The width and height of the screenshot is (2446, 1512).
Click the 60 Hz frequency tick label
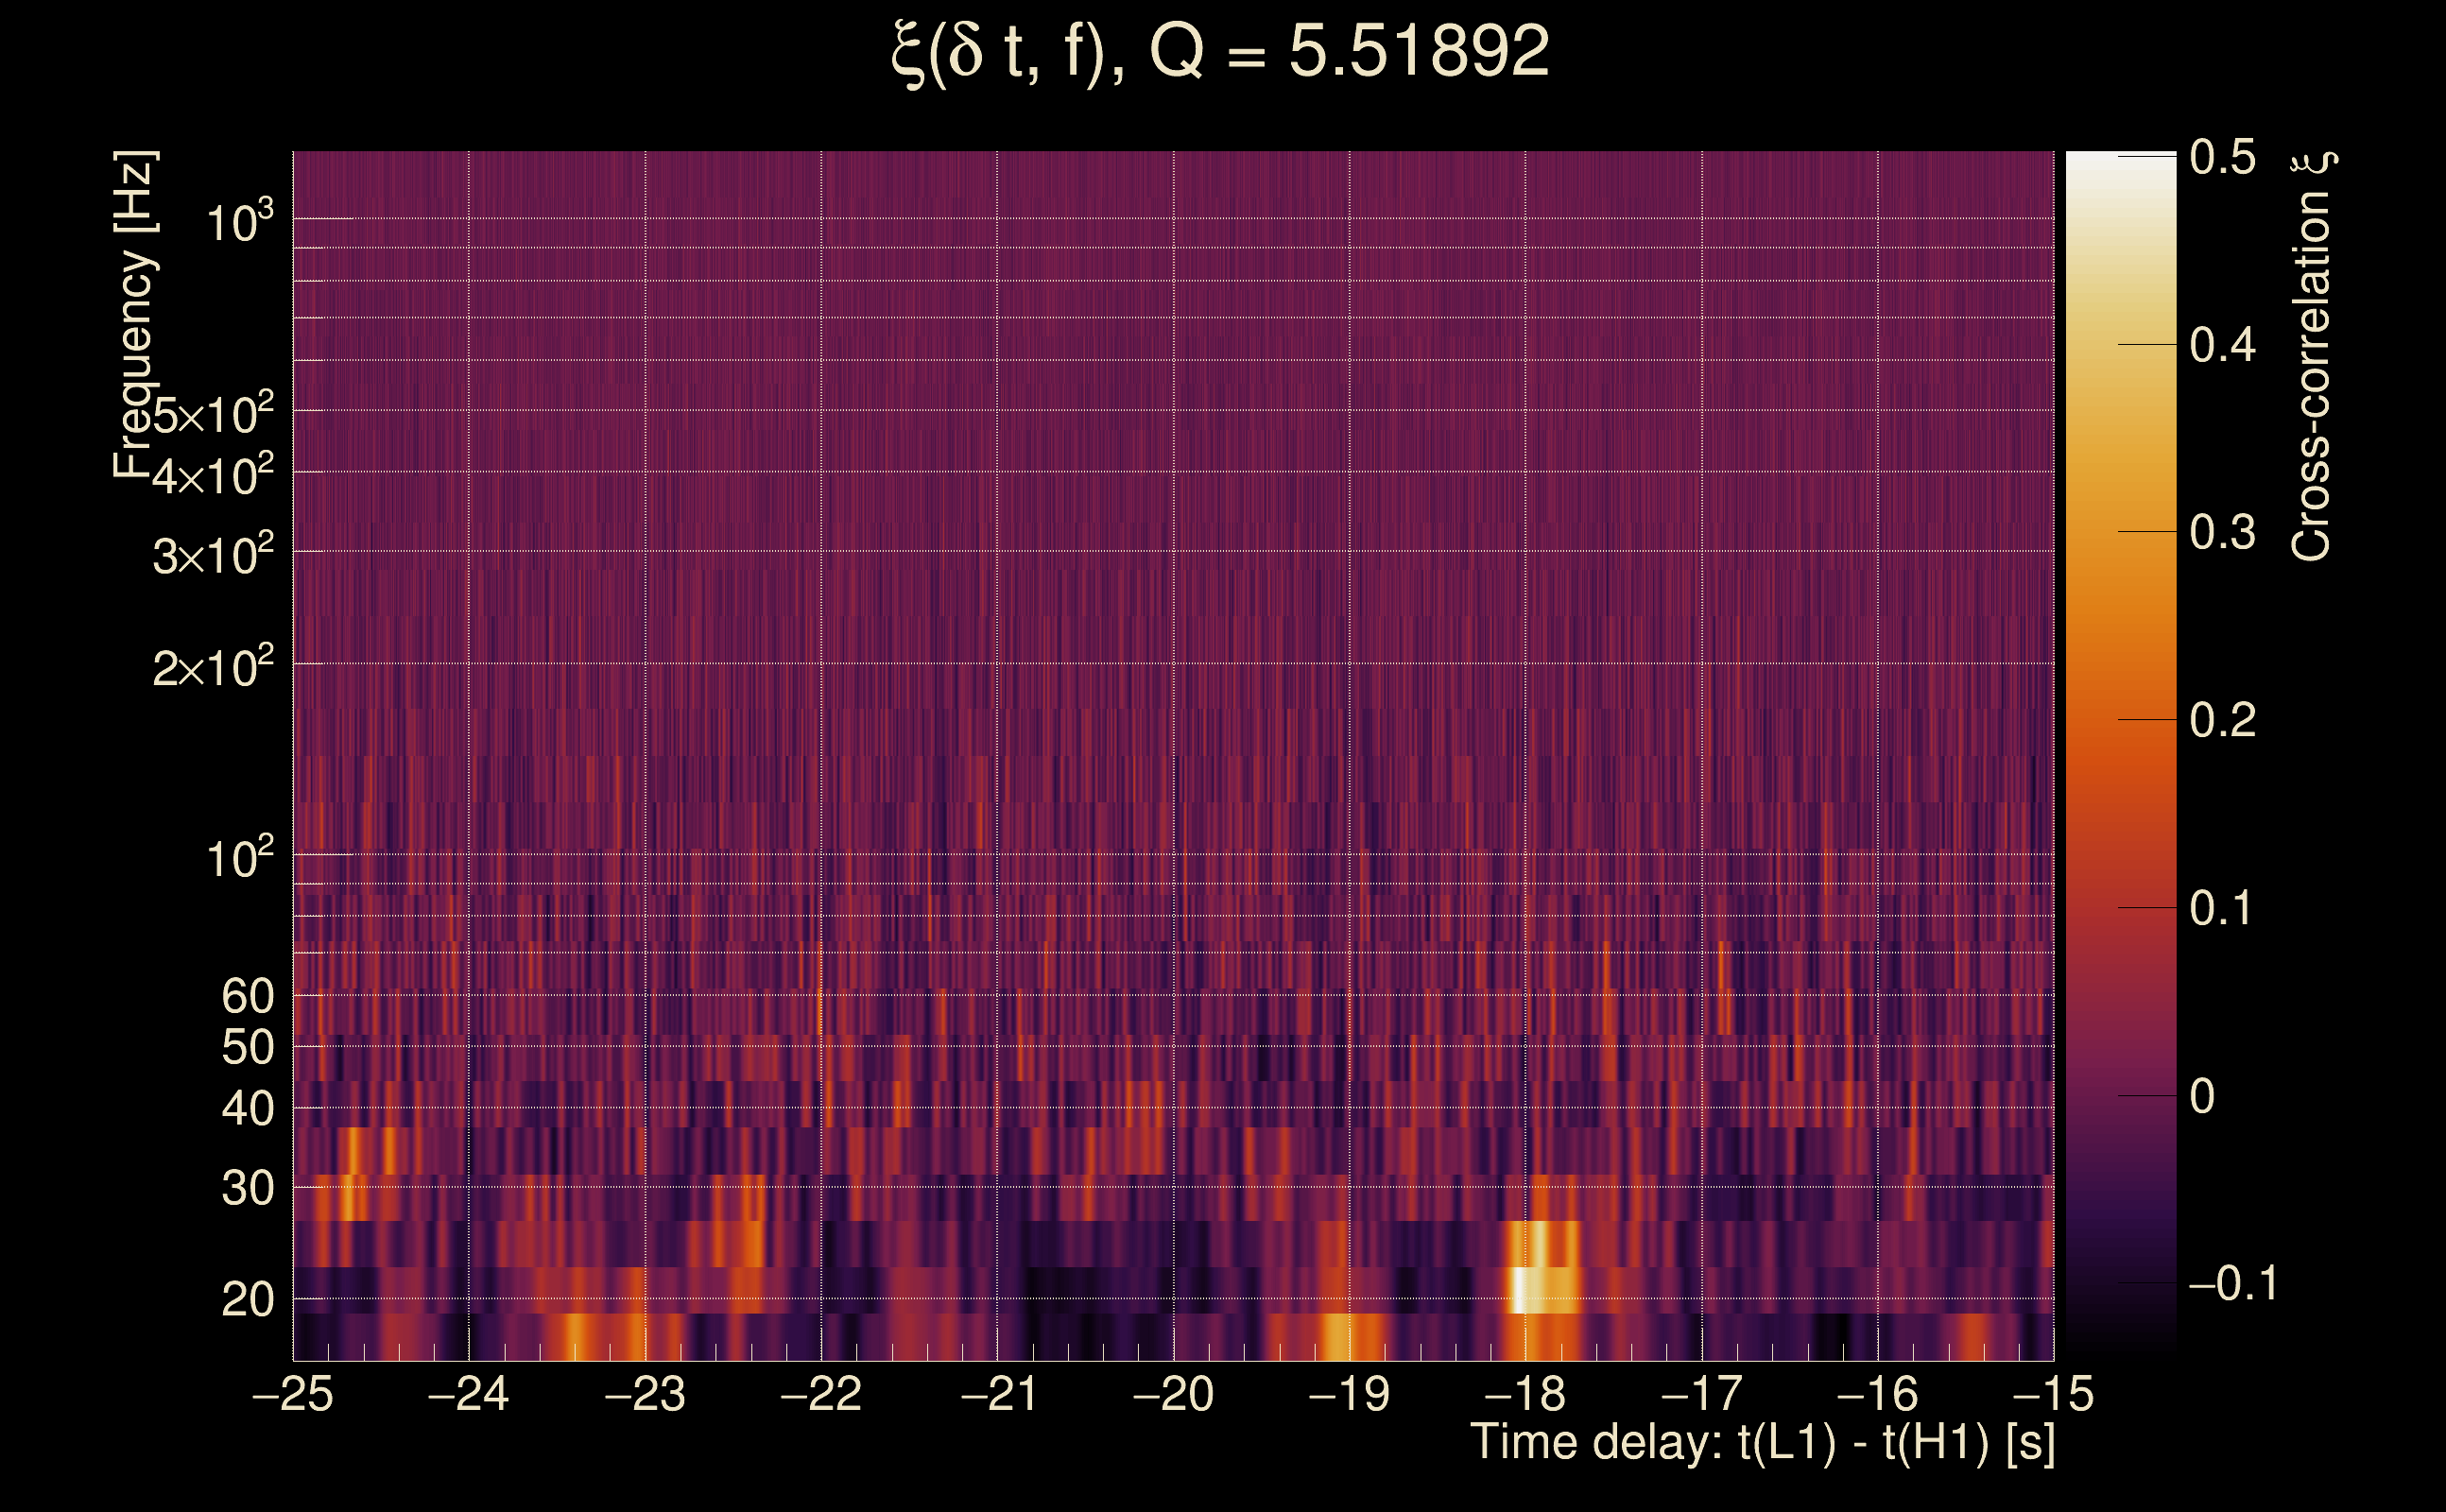(247, 996)
